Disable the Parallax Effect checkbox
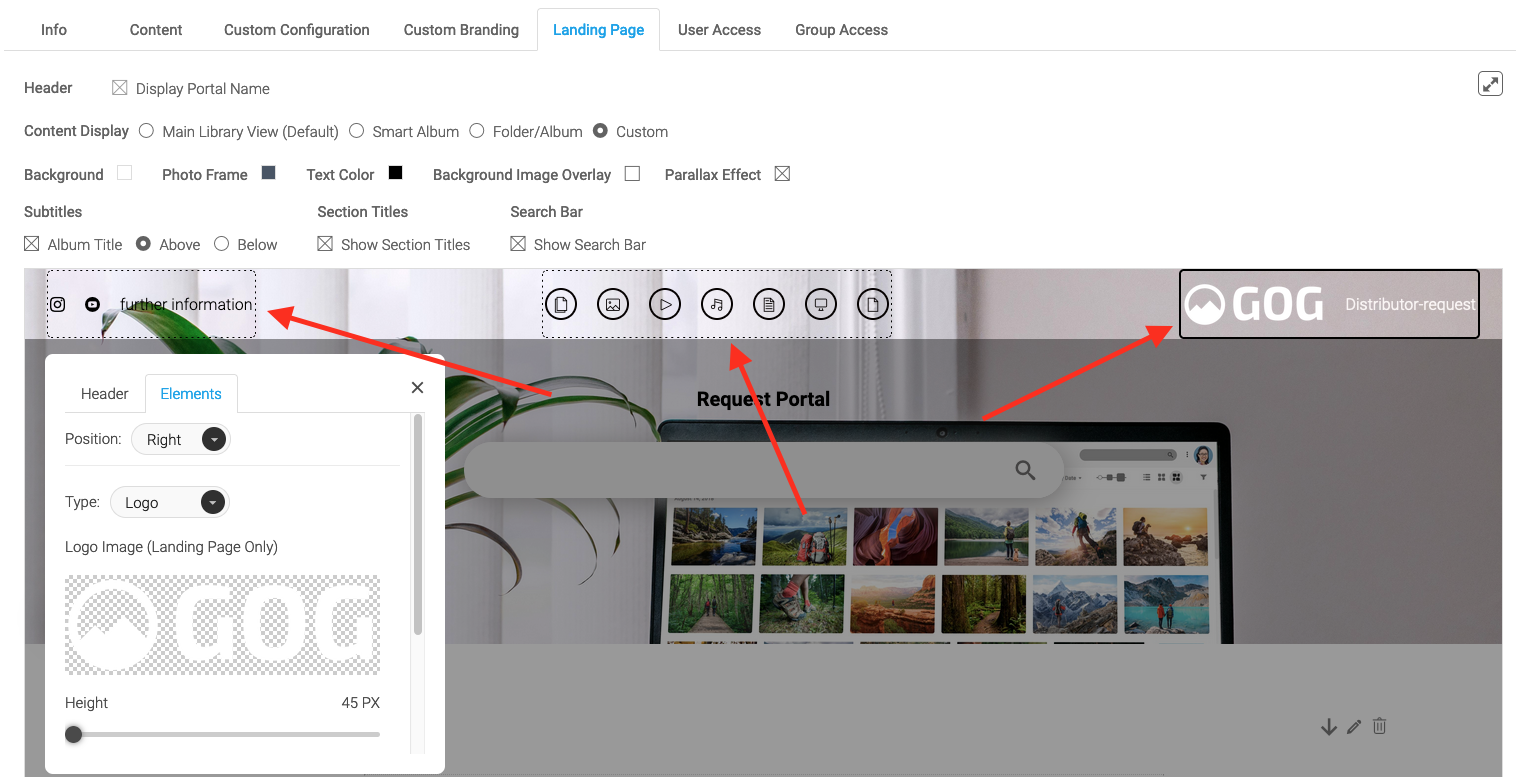 point(782,174)
